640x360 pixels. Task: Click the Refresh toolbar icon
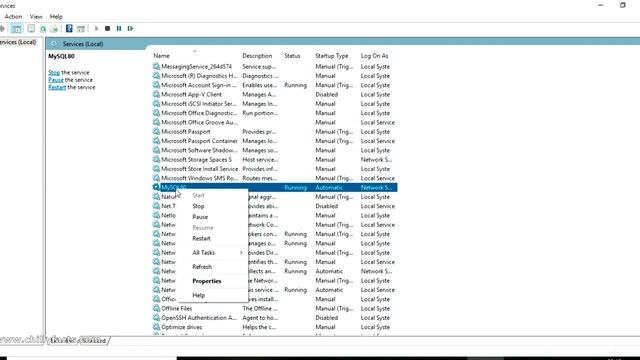pos(42,29)
